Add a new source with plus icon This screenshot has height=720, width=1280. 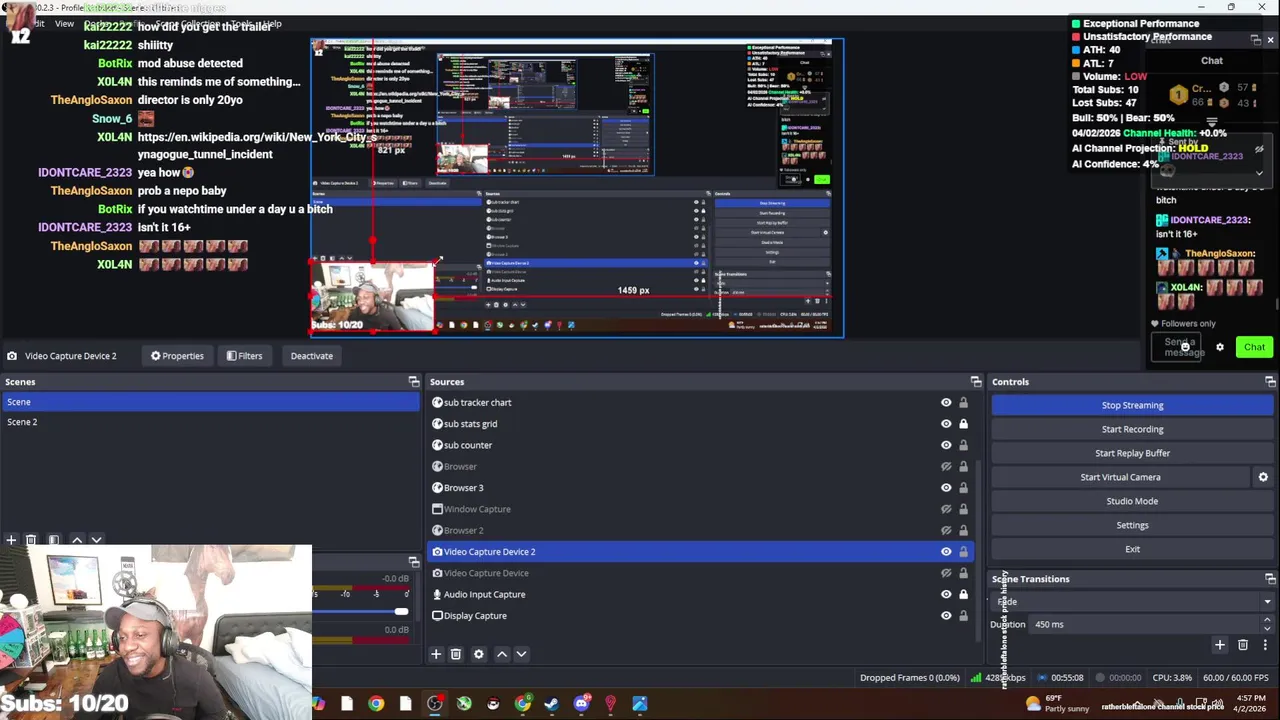[436, 654]
